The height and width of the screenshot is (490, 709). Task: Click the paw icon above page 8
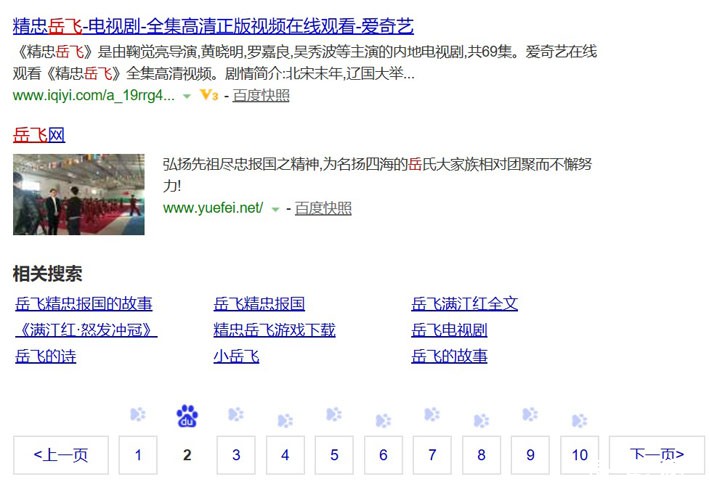[x=481, y=421]
